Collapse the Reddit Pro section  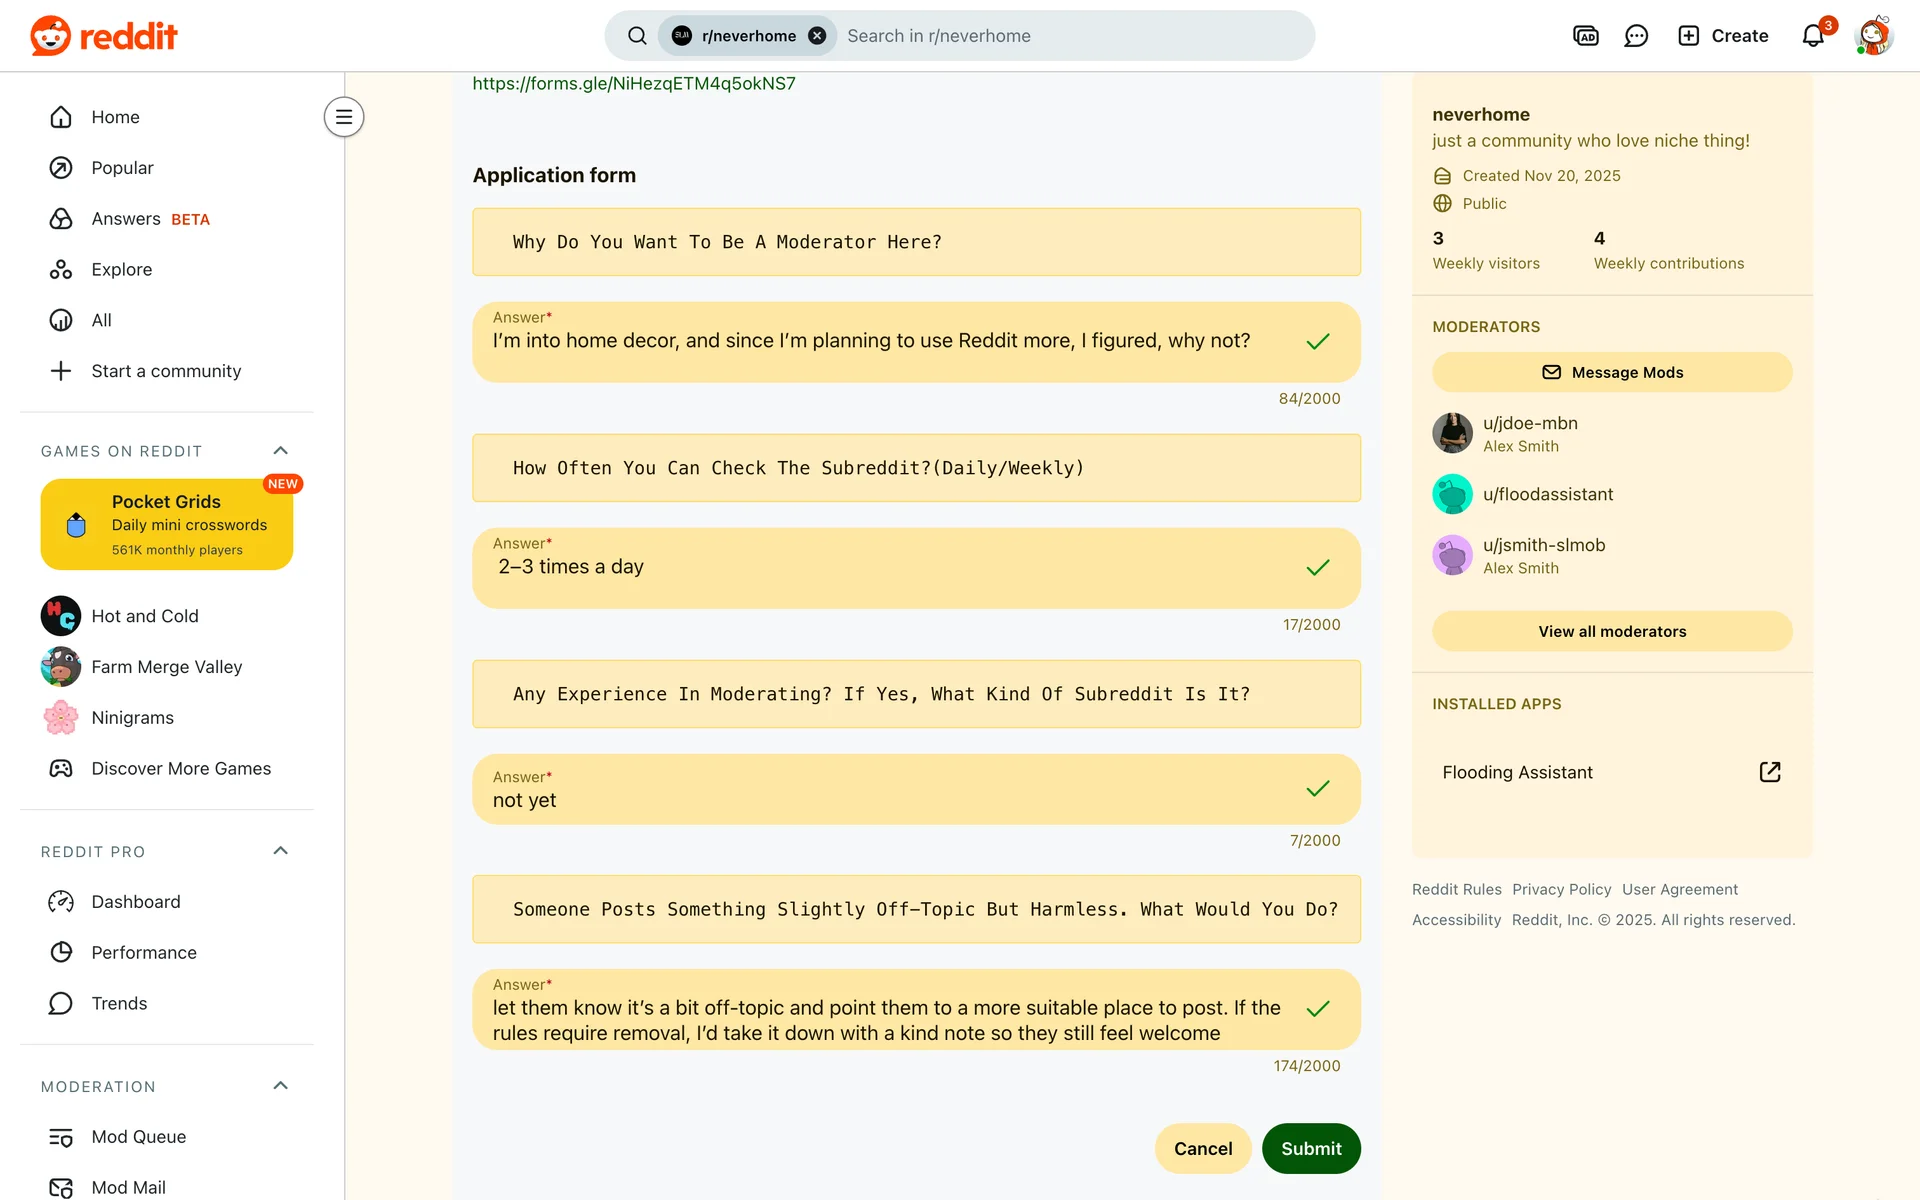click(281, 851)
